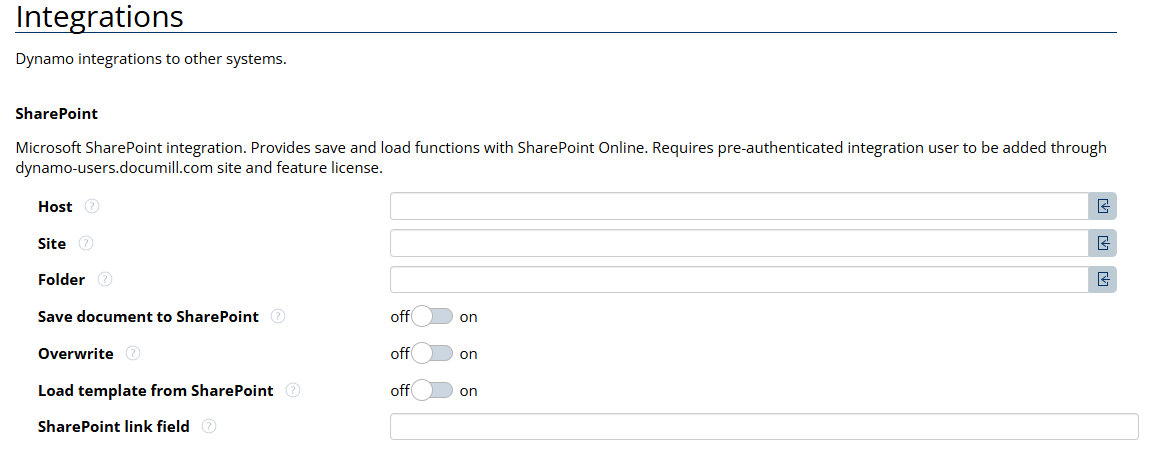Click the insert-field icon on Host input
This screenshot has height=456, width=1149.
pos(1103,207)
